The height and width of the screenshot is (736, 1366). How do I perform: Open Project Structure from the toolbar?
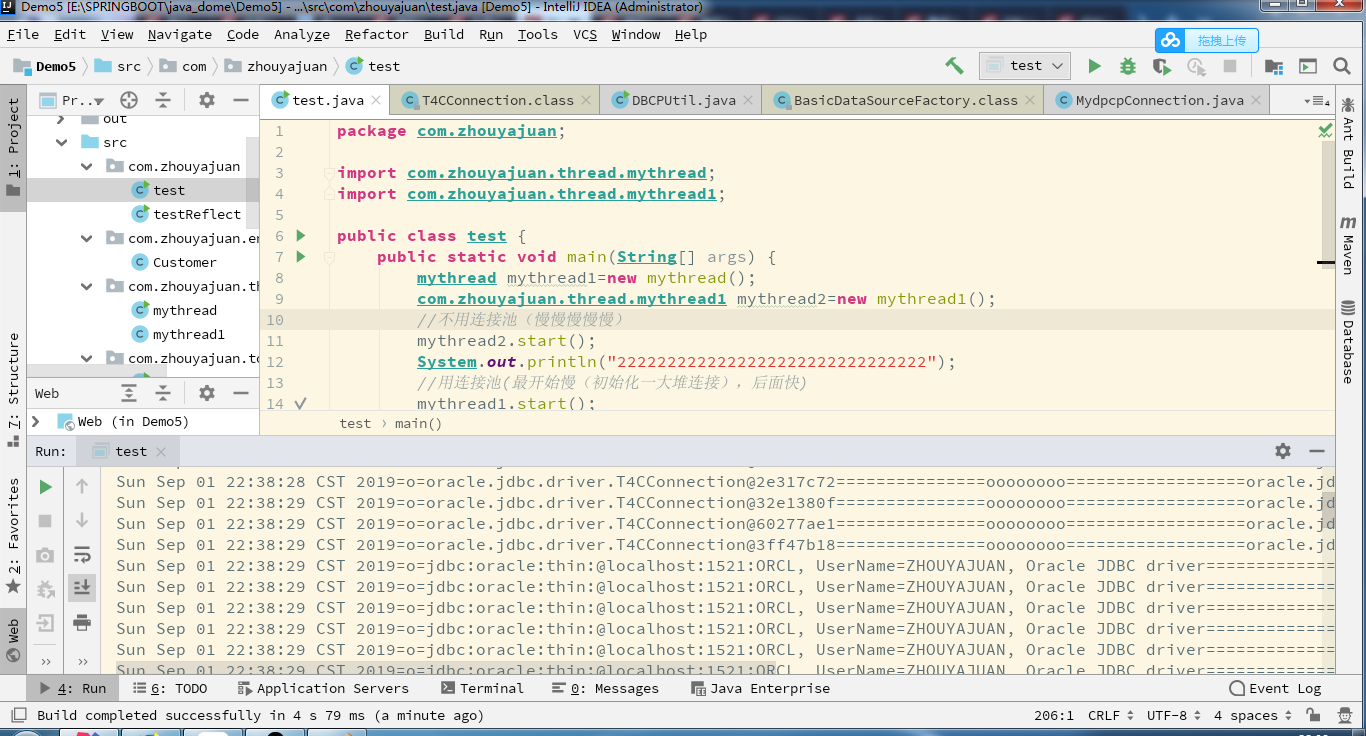[x=1274, y=66]
